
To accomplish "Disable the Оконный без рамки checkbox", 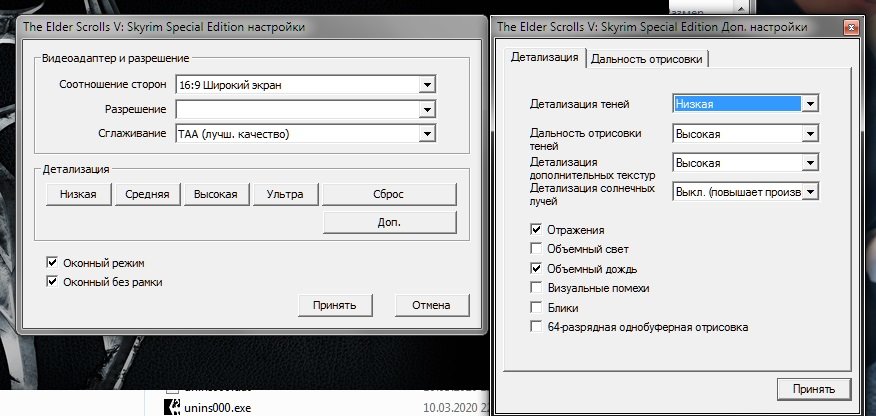I will click(52, 282).
